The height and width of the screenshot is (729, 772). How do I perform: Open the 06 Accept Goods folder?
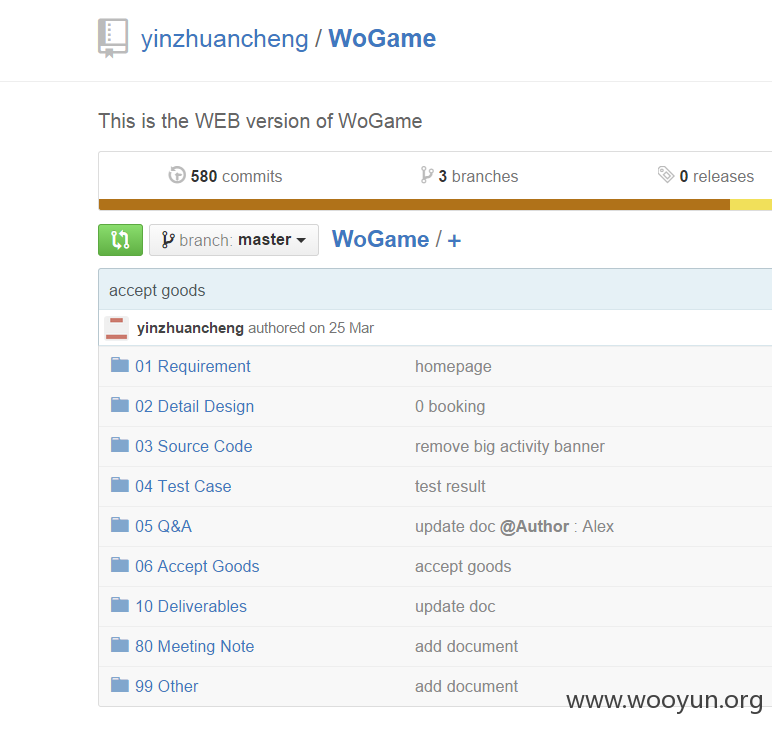pyautogui.click(x=197, y=567)
